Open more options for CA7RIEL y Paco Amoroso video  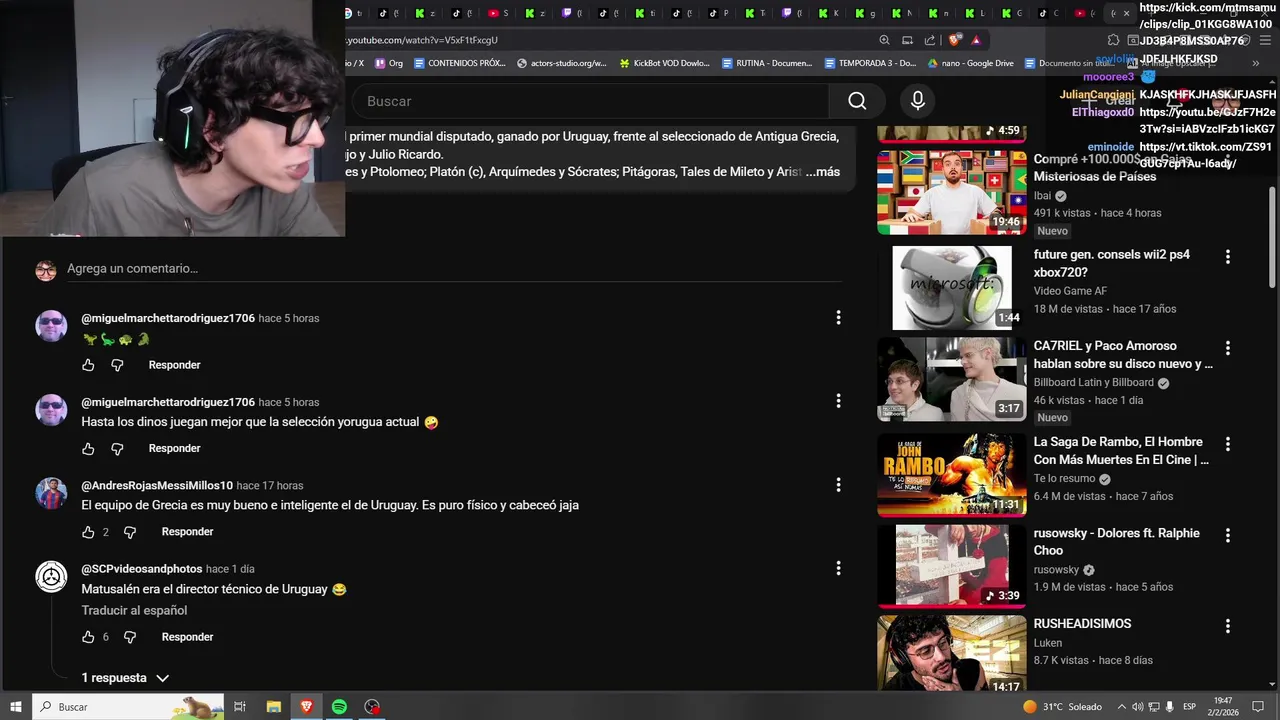[x=1228, y=348]
